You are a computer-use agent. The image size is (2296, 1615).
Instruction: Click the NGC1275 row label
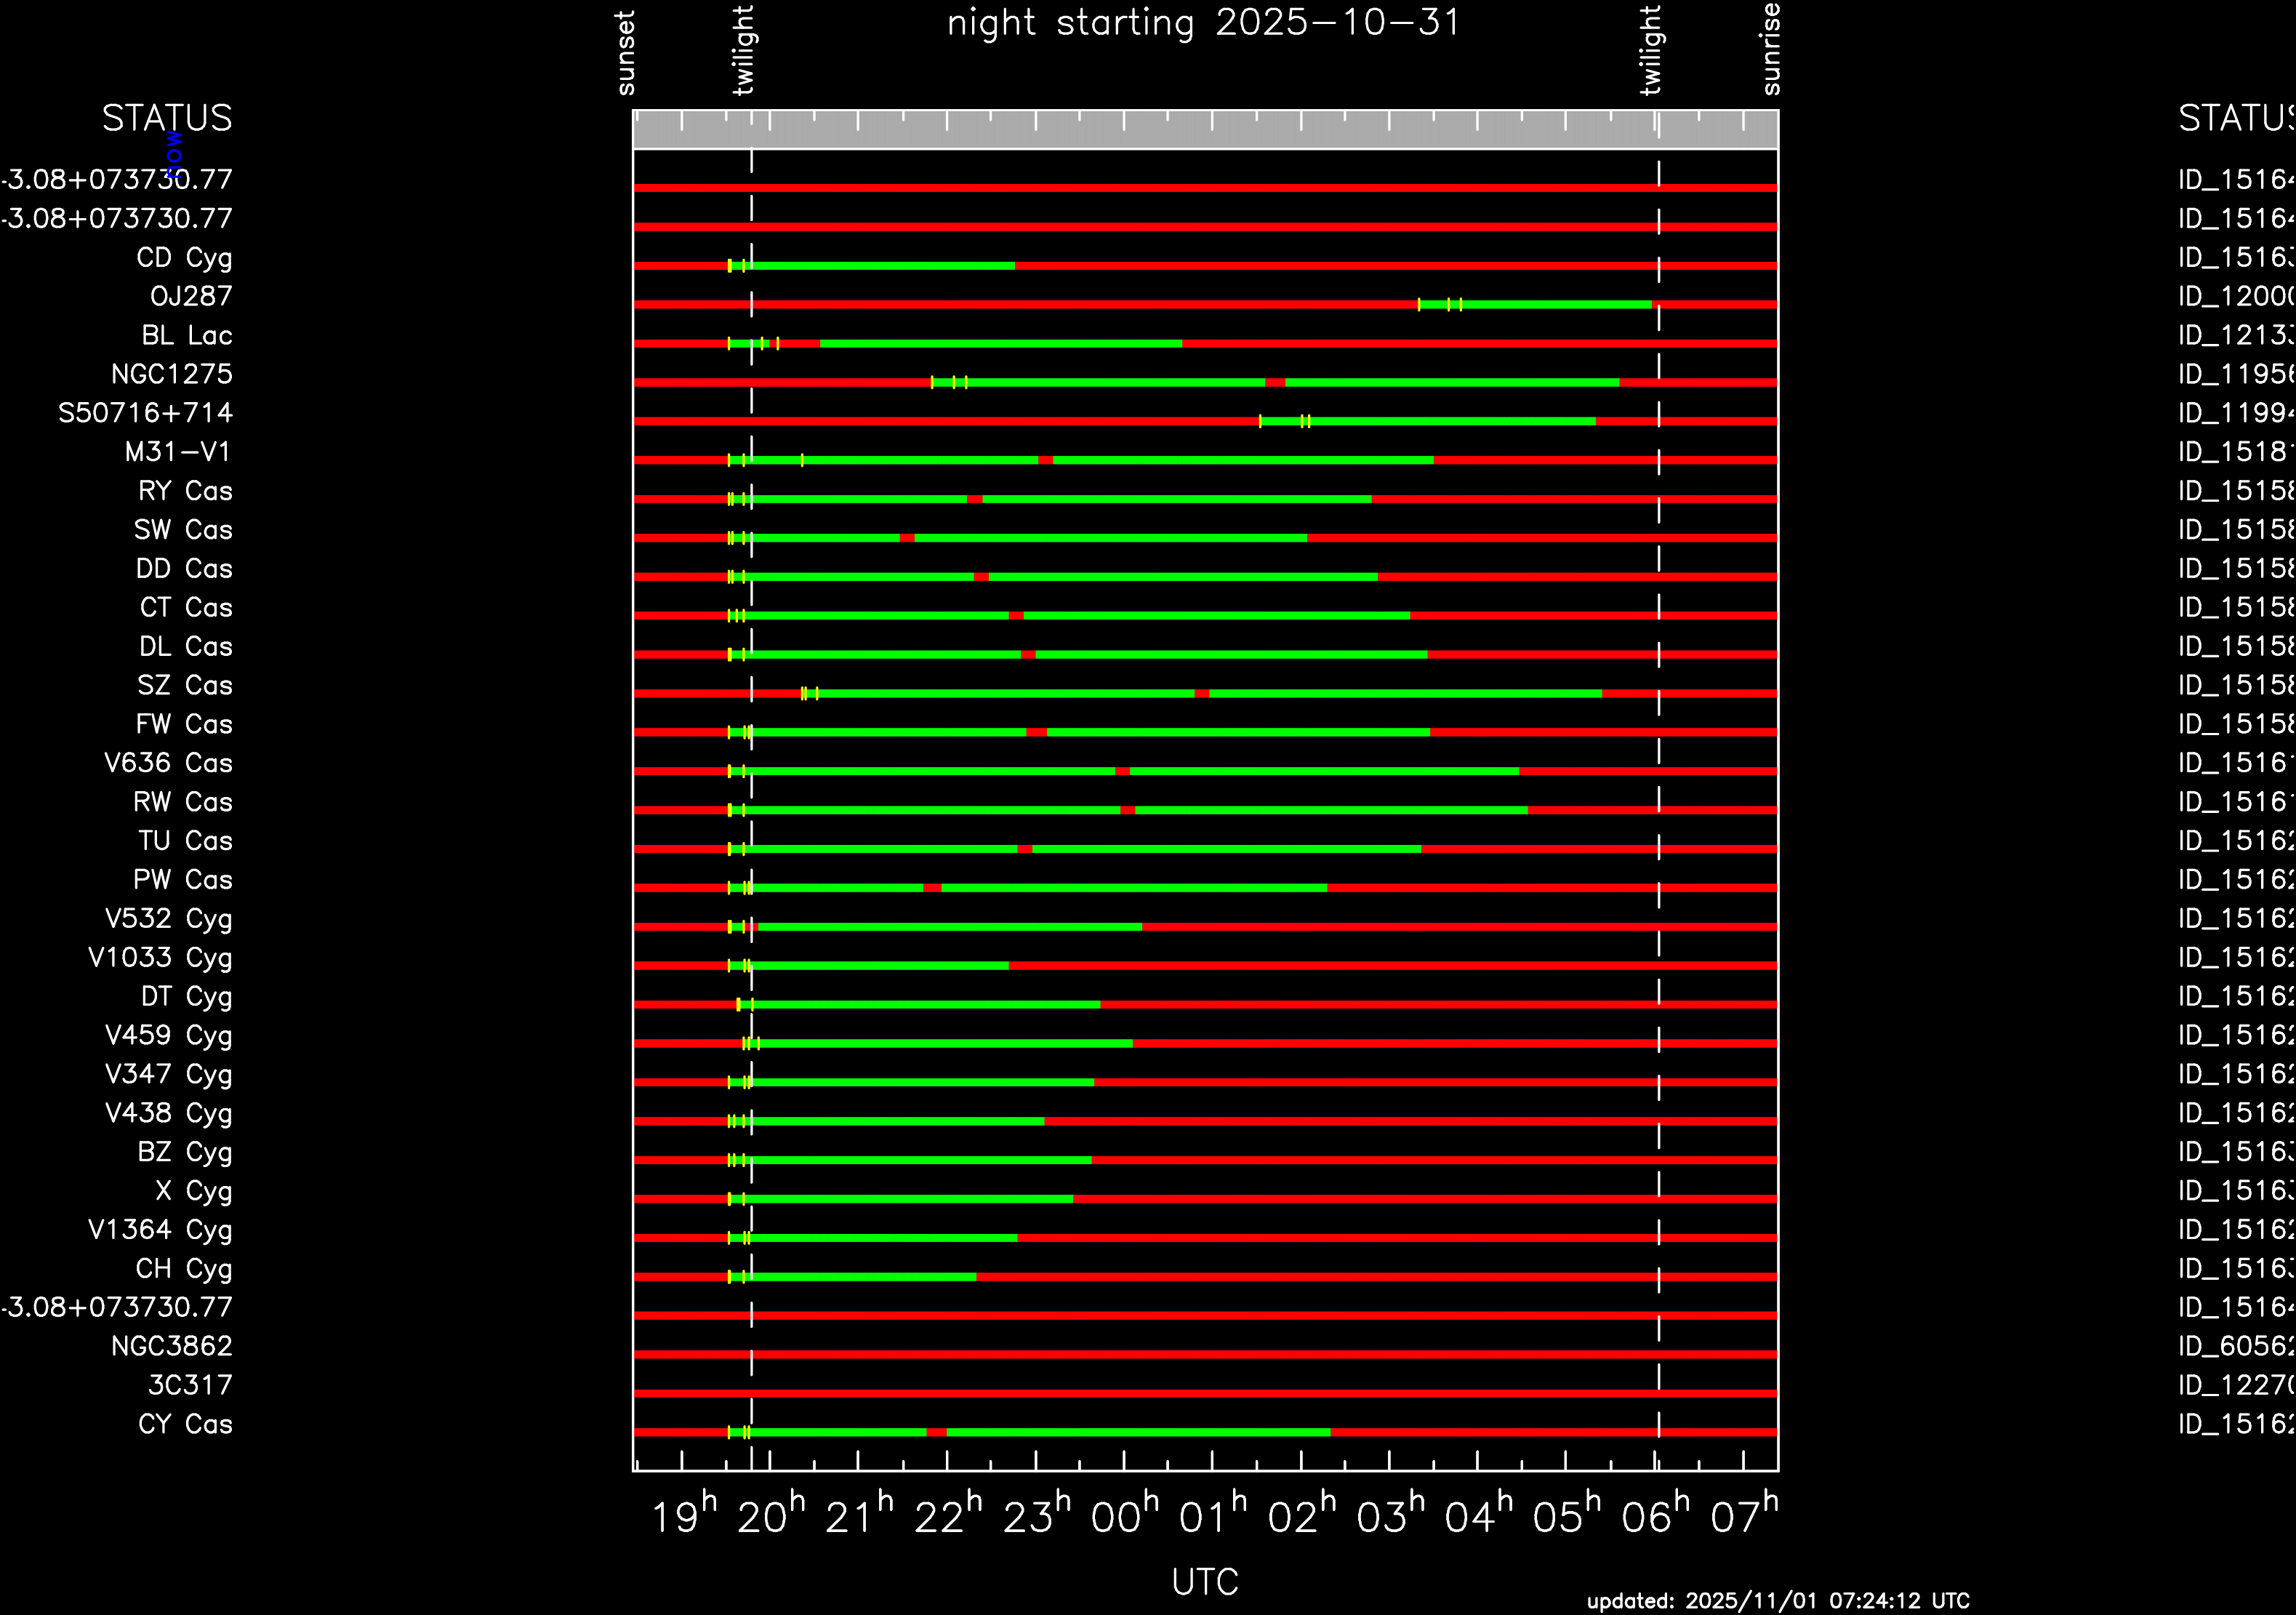click(171, 375)
